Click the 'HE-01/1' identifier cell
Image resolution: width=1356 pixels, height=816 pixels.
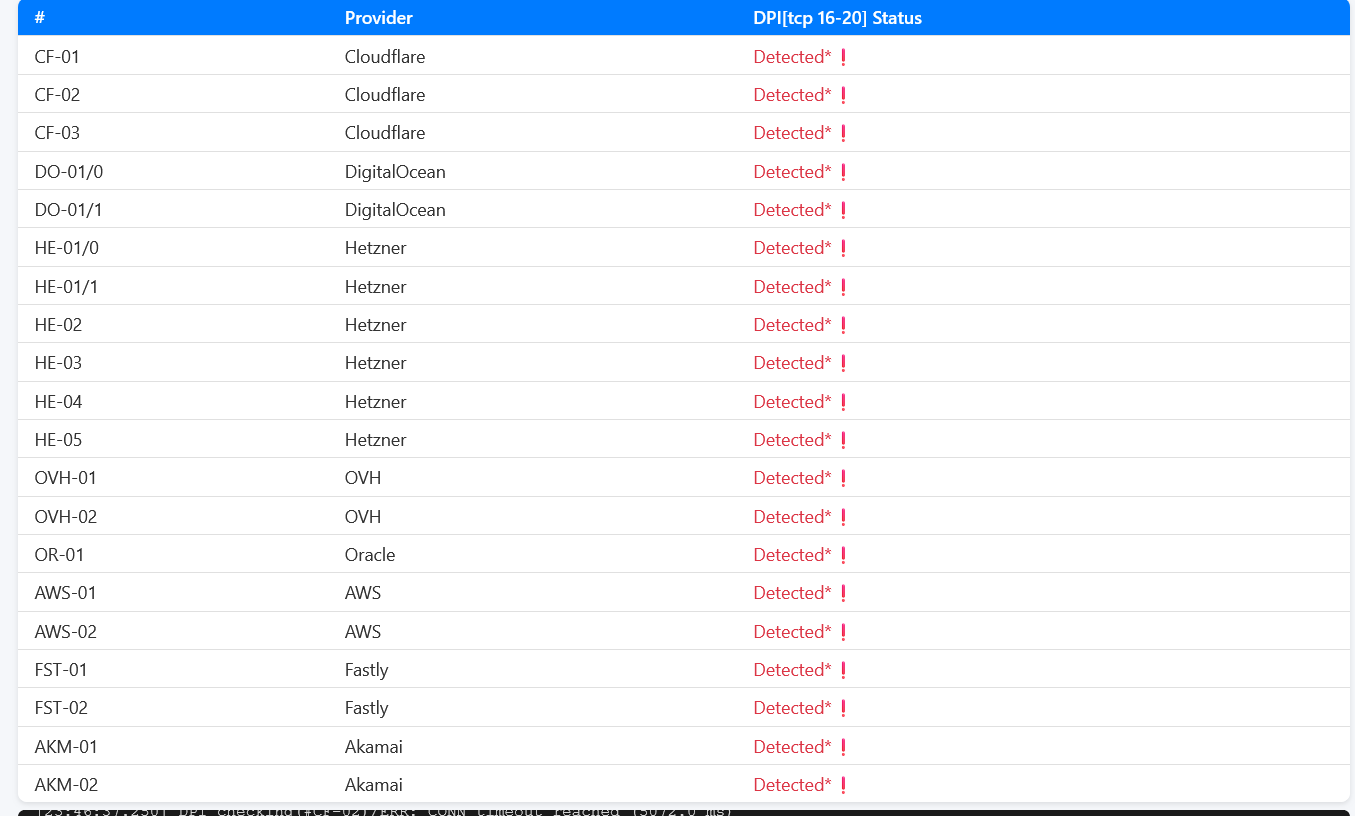tap(67, 287)
